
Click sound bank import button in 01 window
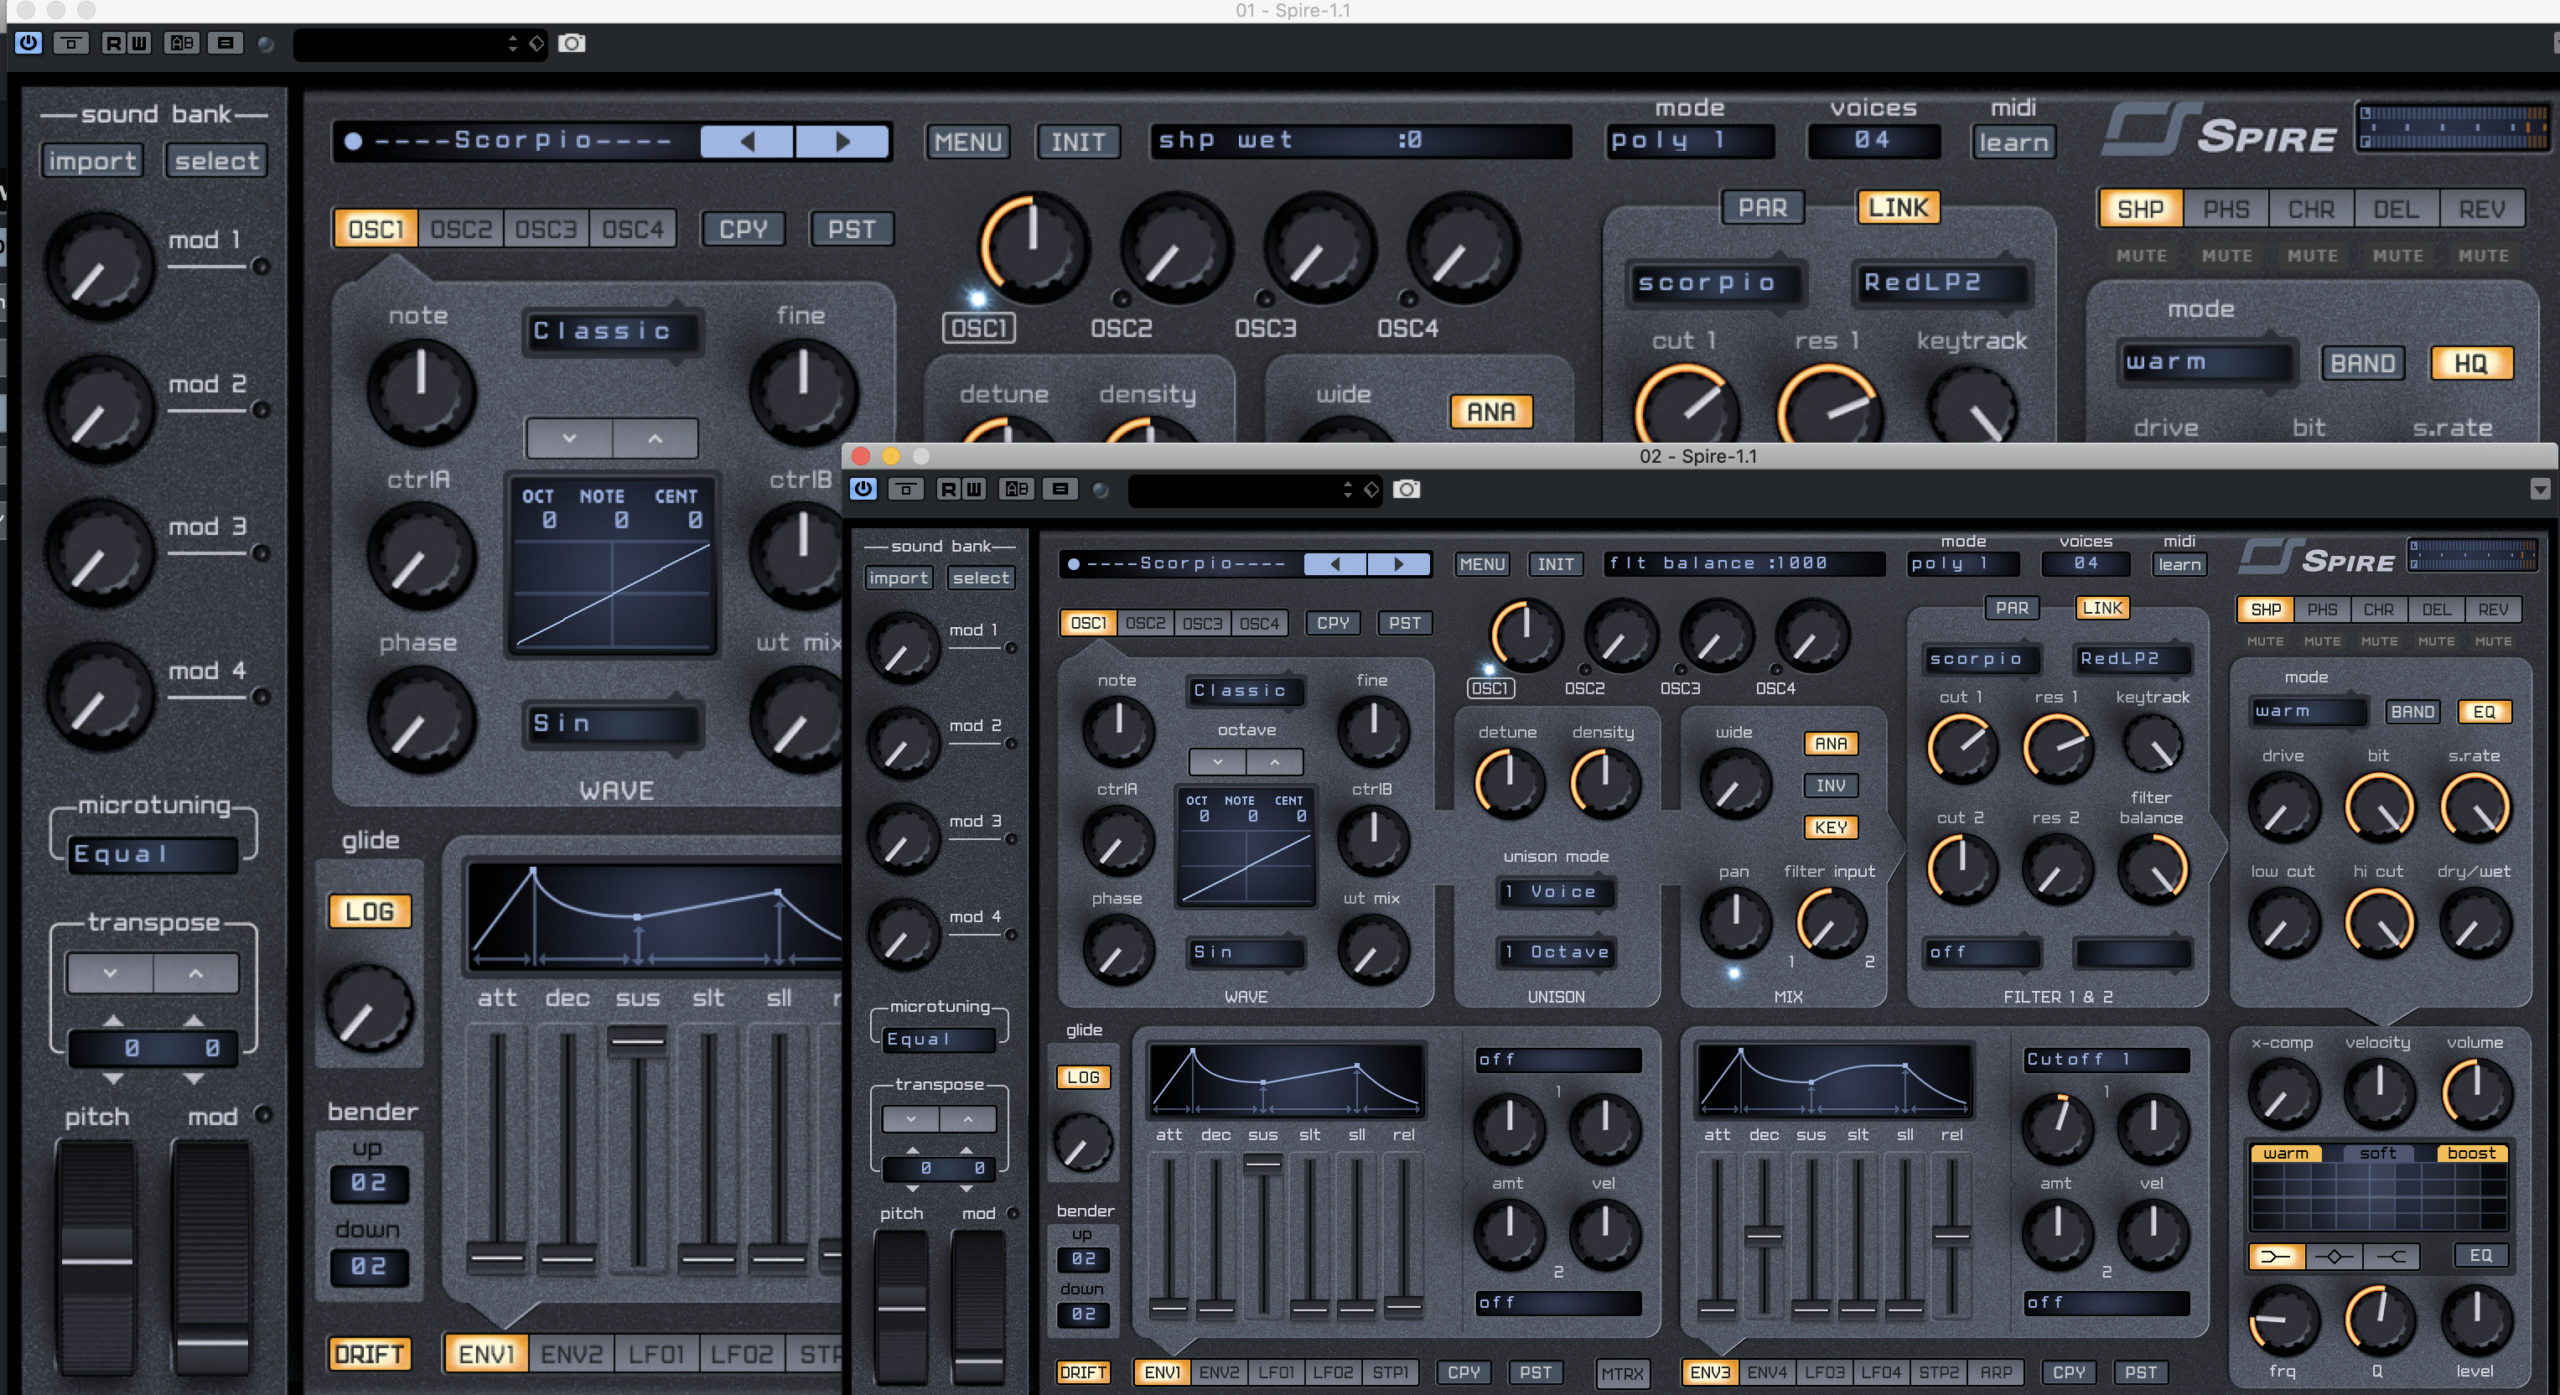pos(92,160)
